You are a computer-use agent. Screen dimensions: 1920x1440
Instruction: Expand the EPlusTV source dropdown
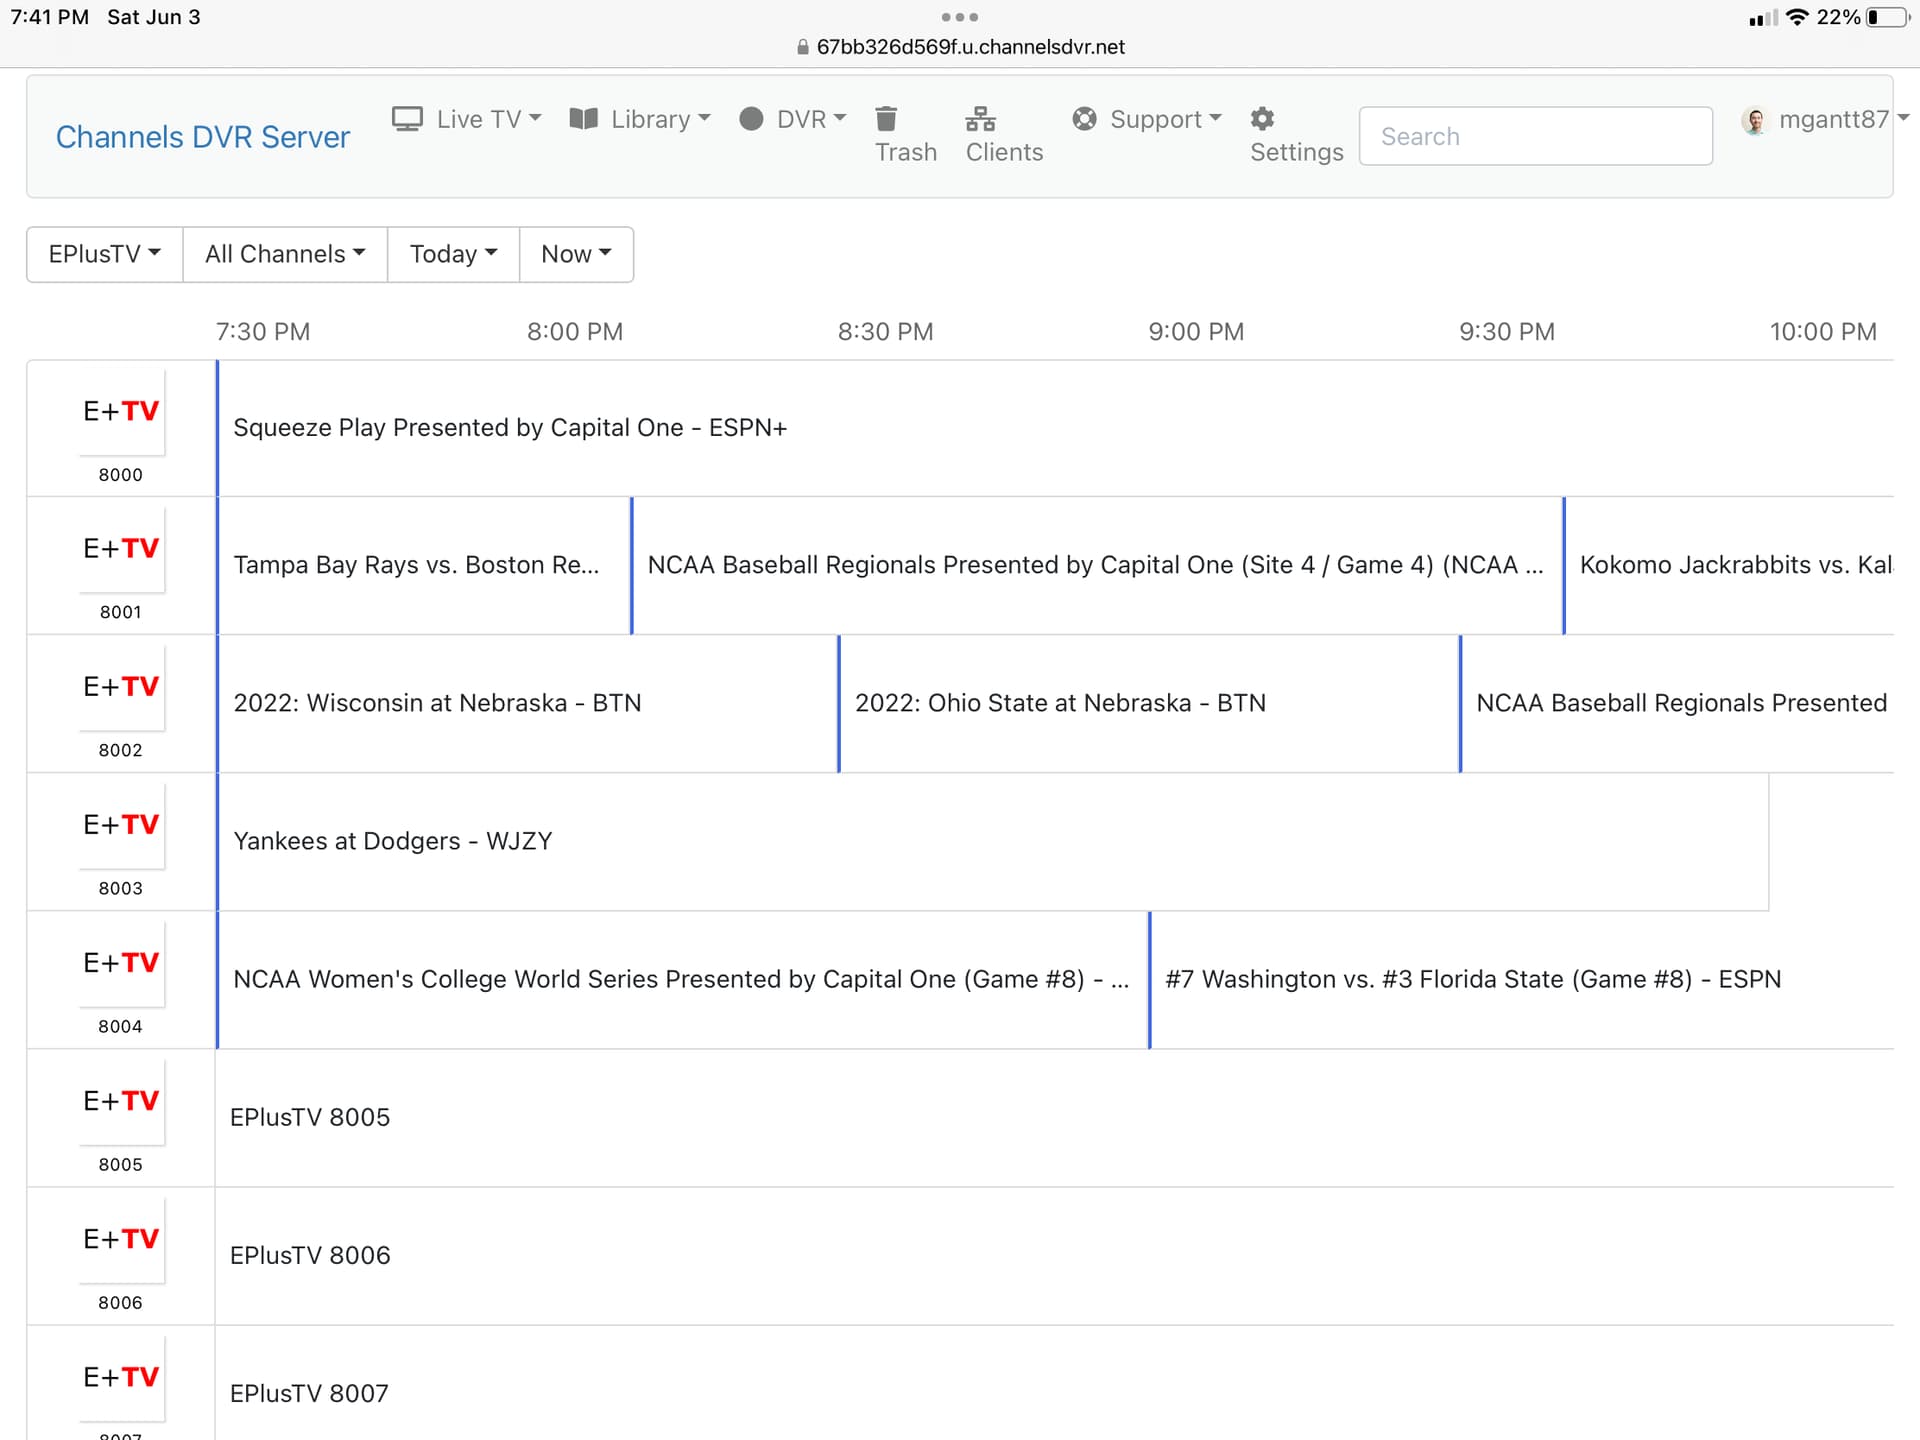pos(104,254)
